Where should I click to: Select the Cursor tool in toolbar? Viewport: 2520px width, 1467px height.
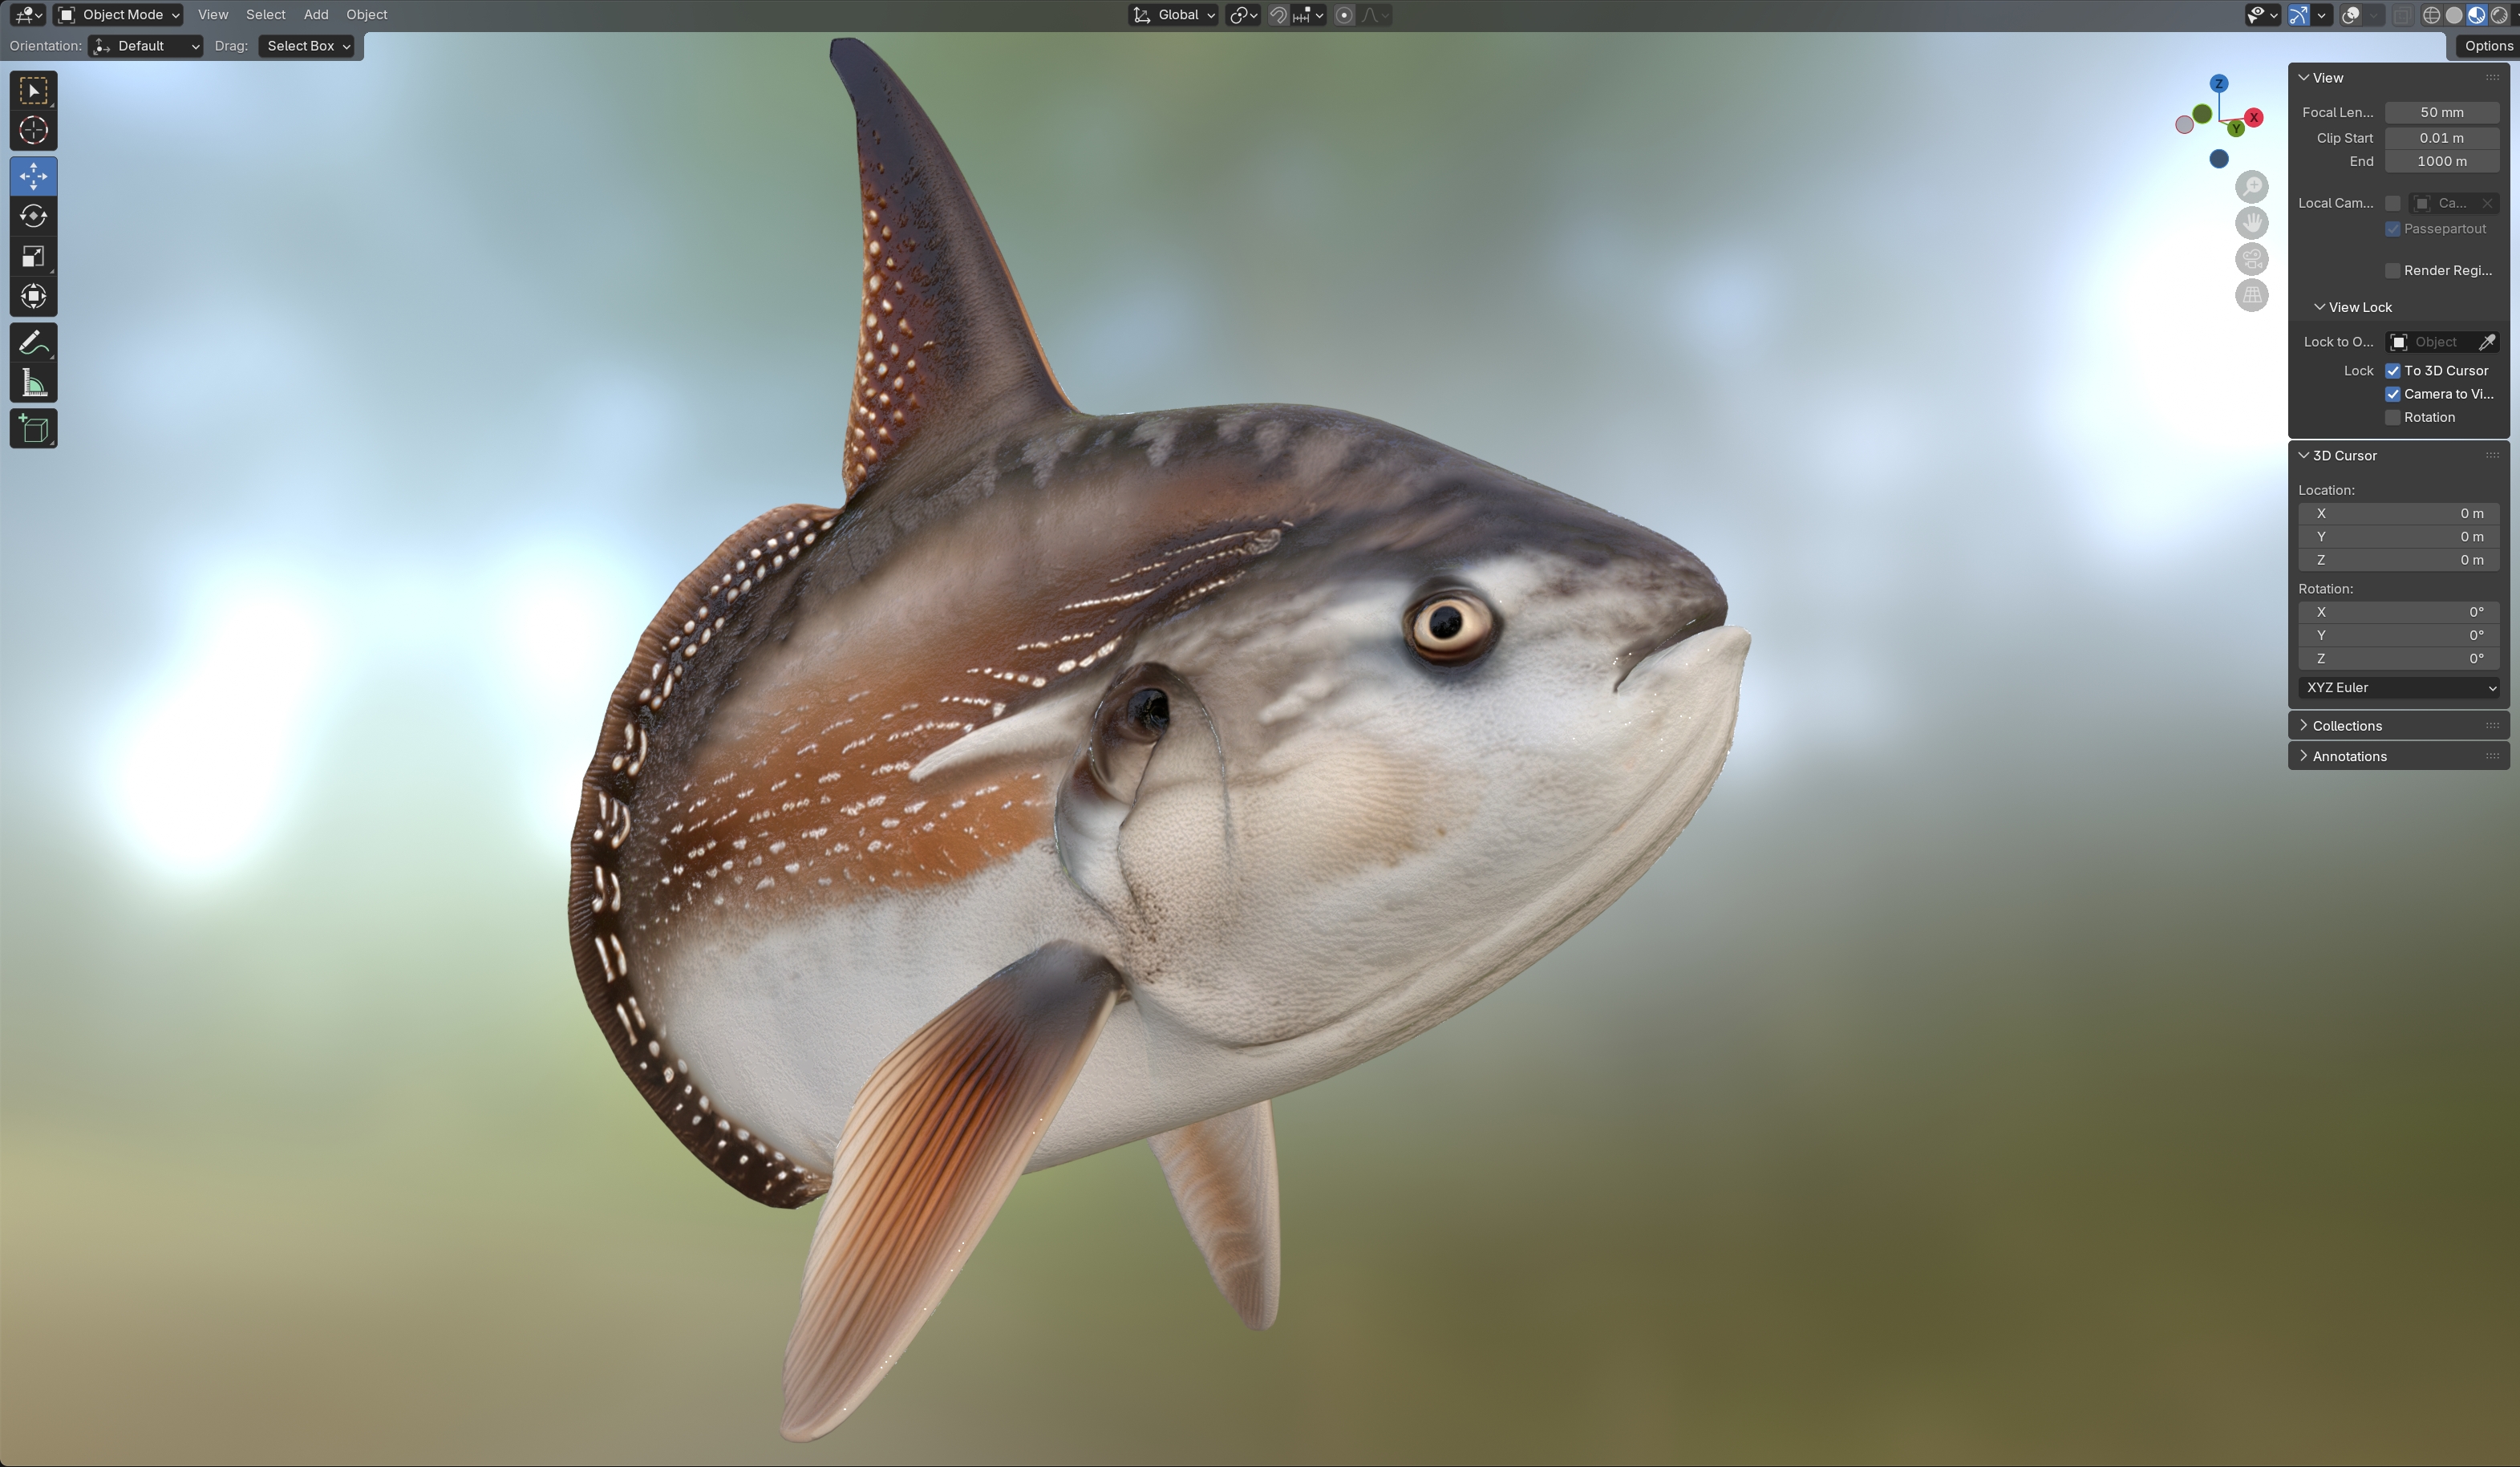pos(33,131)
